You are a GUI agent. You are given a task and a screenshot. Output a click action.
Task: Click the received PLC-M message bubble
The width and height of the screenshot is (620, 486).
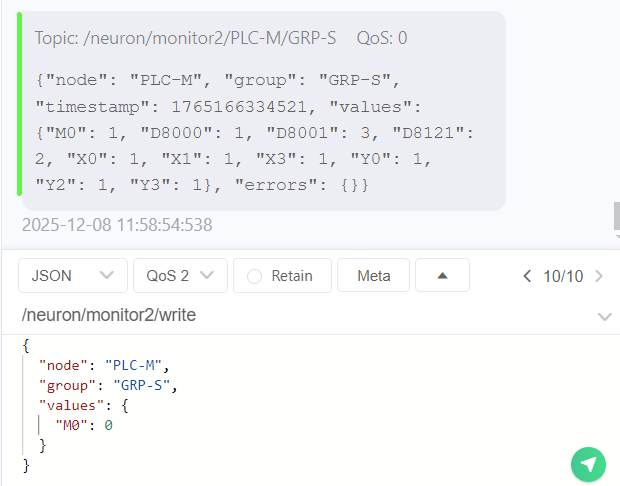click(260, 110)
